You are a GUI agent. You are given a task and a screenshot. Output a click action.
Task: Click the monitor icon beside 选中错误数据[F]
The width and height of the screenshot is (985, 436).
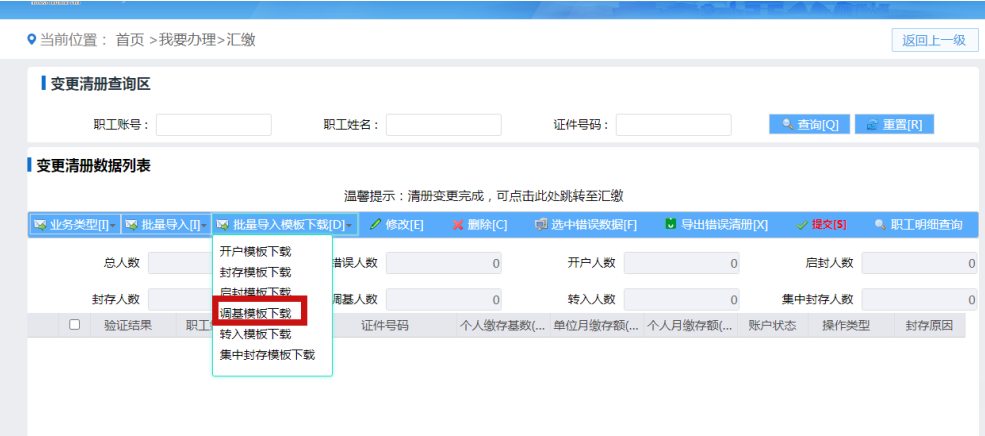(540, 225)
